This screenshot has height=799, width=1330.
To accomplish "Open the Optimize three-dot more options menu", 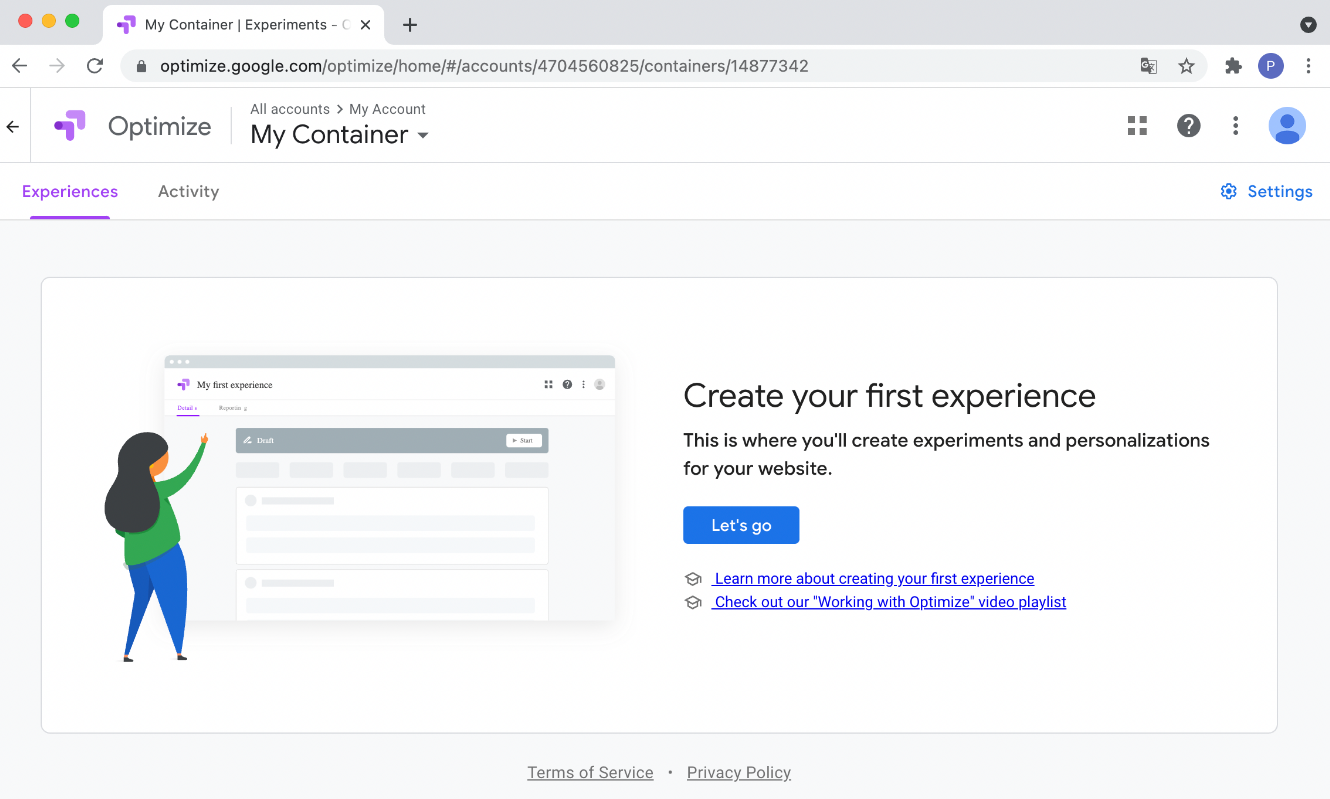I will pyautogui.click(x=1236, y=125).
